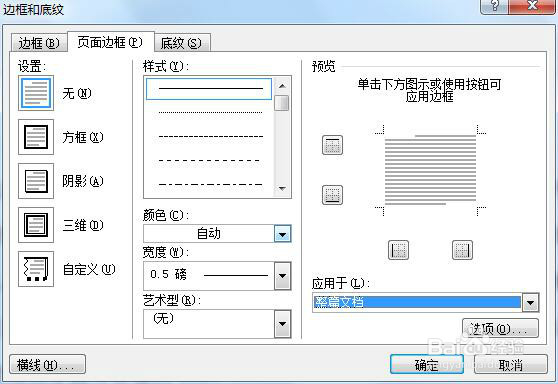This screenshot has width=558, height=384.
Task: Open the 宽度 width dropdown arrow
Action: click(283, 276)
